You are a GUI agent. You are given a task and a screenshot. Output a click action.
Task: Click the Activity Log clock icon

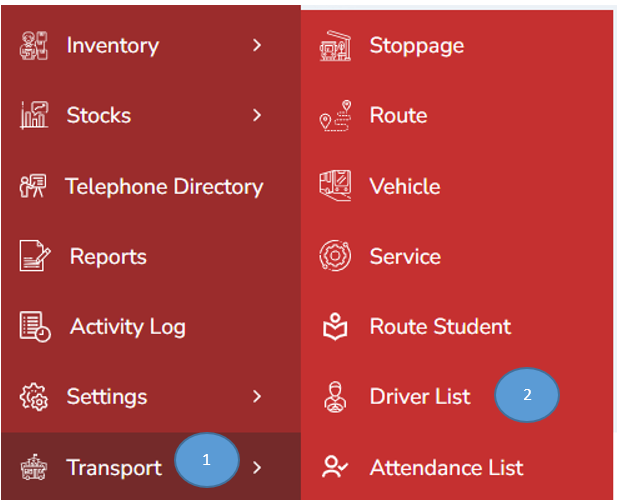[x=35, y=326]
